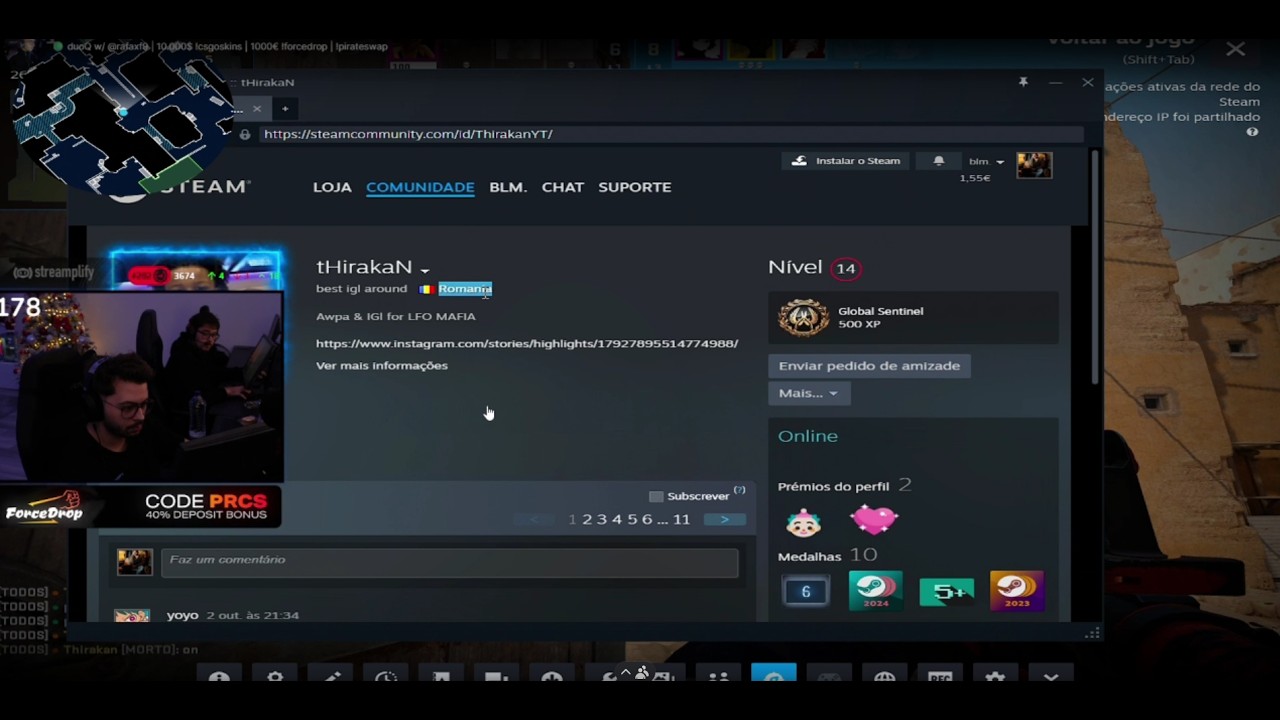Open the COMUNIDADE menu

tap(420, 187)
